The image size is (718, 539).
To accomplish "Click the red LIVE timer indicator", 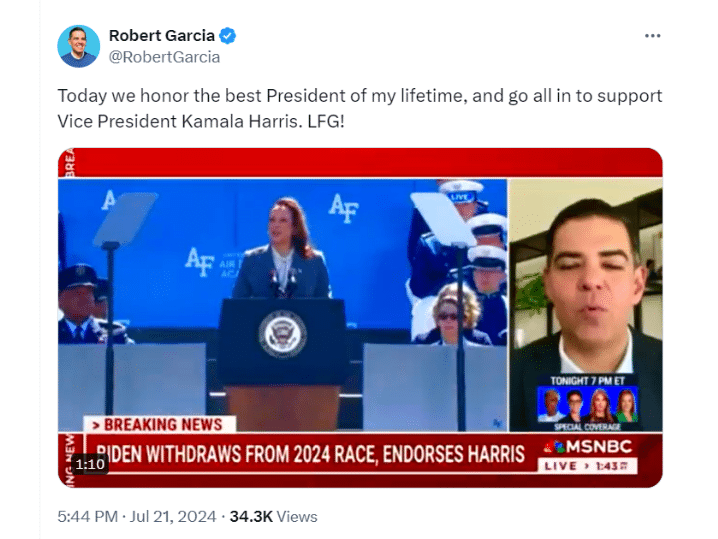I will click(x=587, y=466).
